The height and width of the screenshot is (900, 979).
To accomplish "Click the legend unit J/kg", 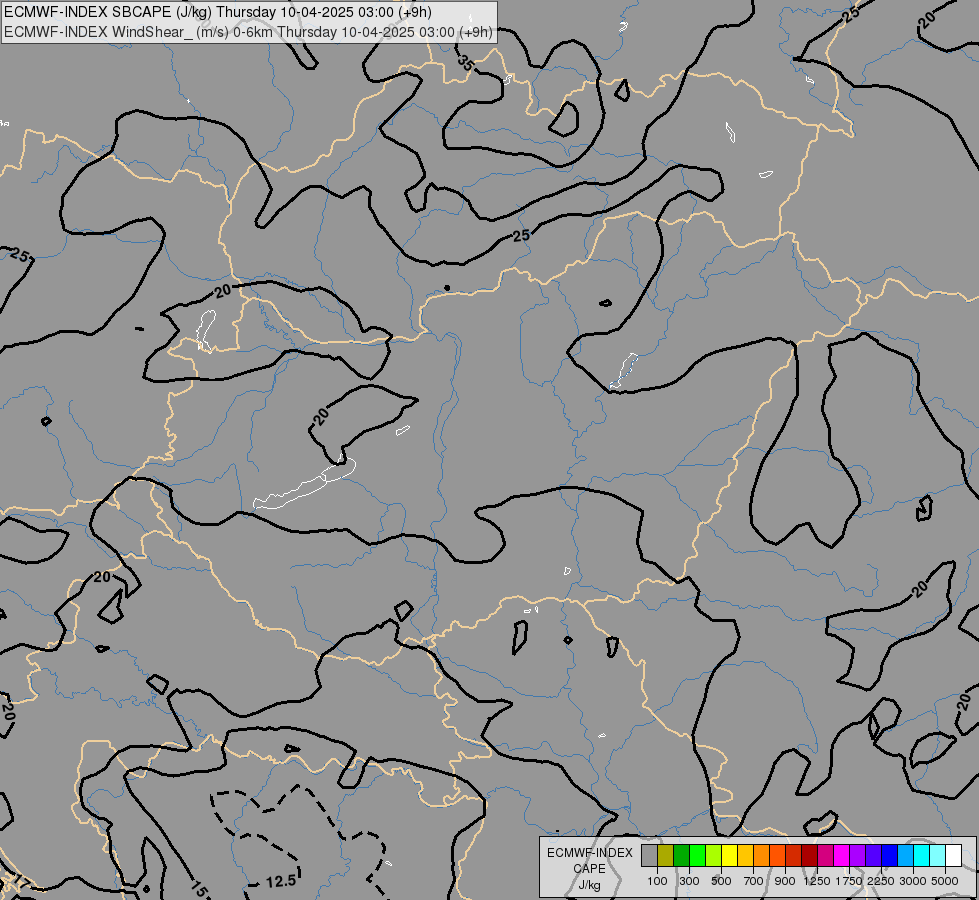I will pyautogui.click(x=589, y=885).
